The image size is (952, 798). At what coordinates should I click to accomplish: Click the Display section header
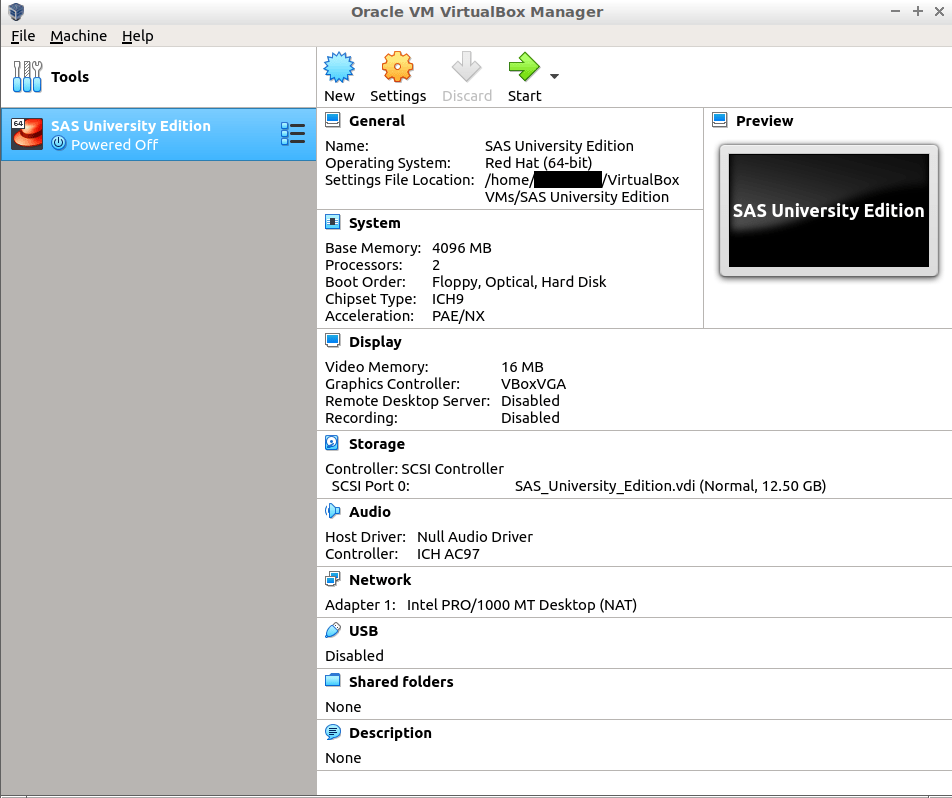pyautogui.click(x=375, y=342)
